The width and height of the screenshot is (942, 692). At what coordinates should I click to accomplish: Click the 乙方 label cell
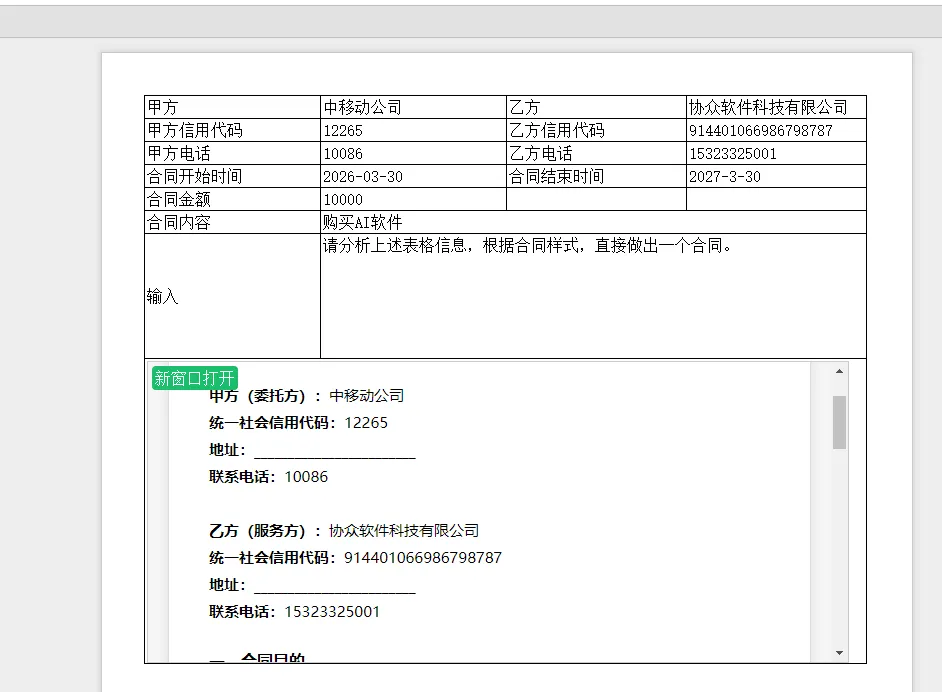pyautogui.click(x=597, y=107)
